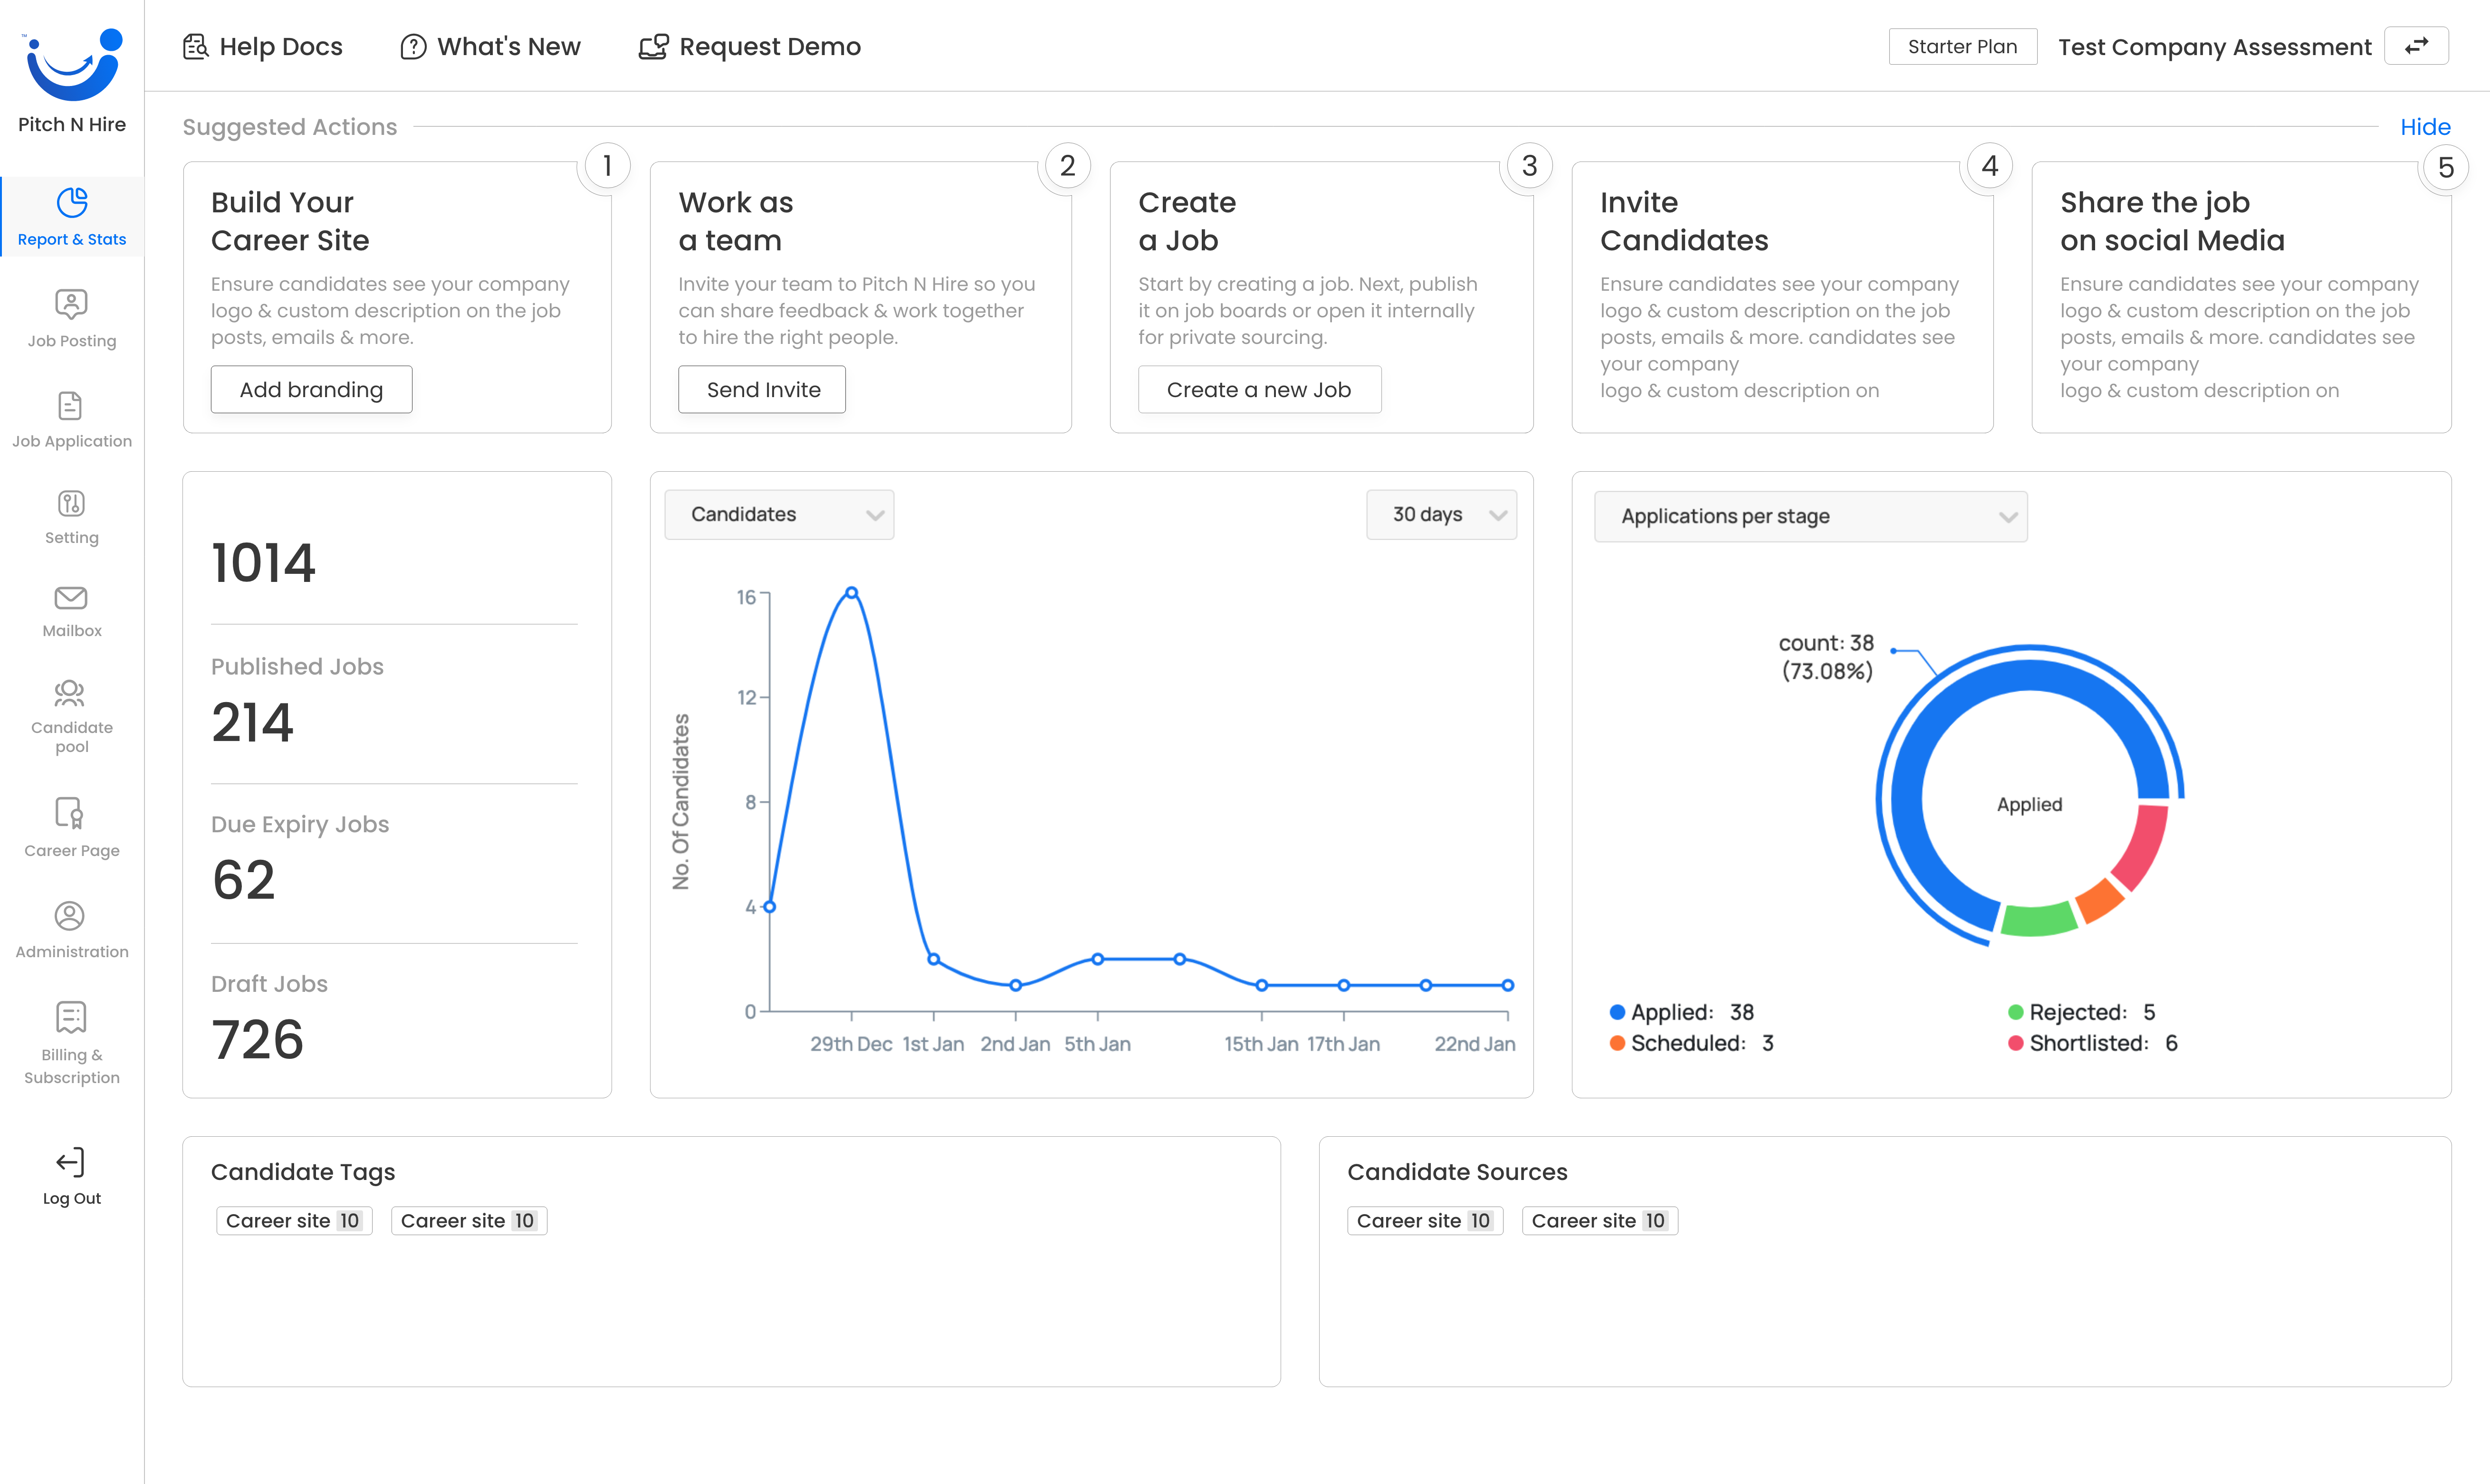2490x1484 pixels.
Task: Change the 30 days time range
Action: point(1441,514)
